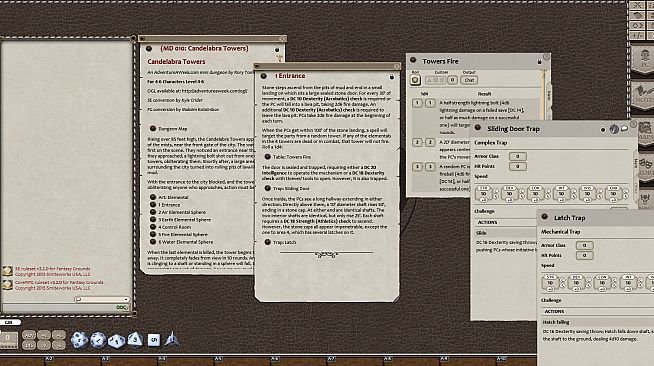Click the modifier stack box beside dice

pyautogui.click(x=8, y=339)
